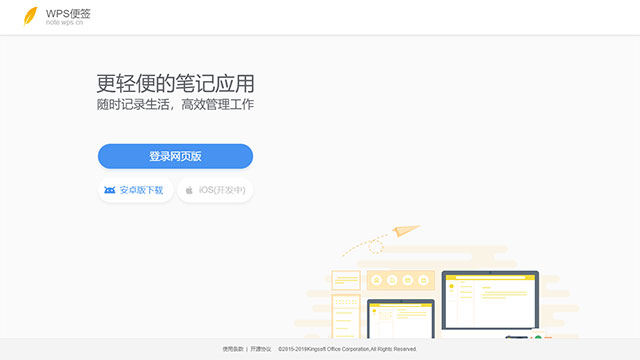
Task: Click the subtitle 随时记录生活,高效管理工作
Action: coord(175,104)
